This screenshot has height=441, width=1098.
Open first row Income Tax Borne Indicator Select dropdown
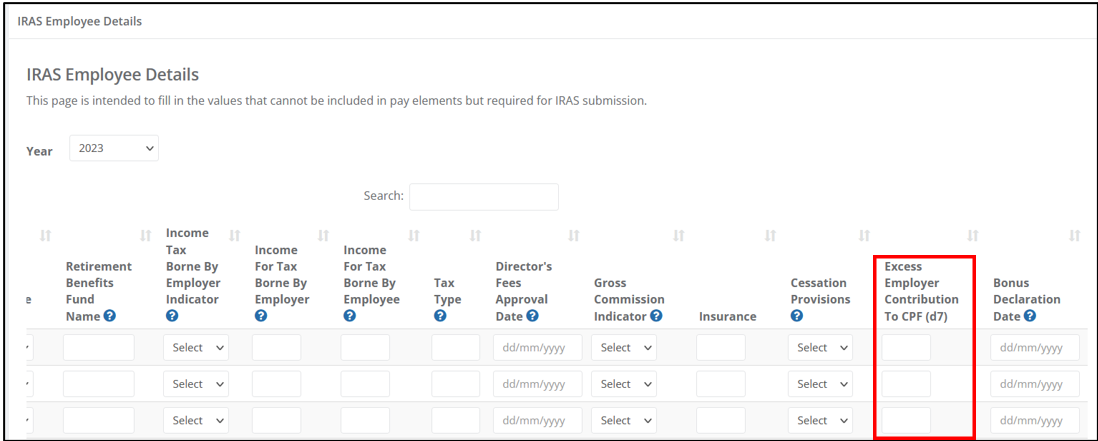pos(196,347)
